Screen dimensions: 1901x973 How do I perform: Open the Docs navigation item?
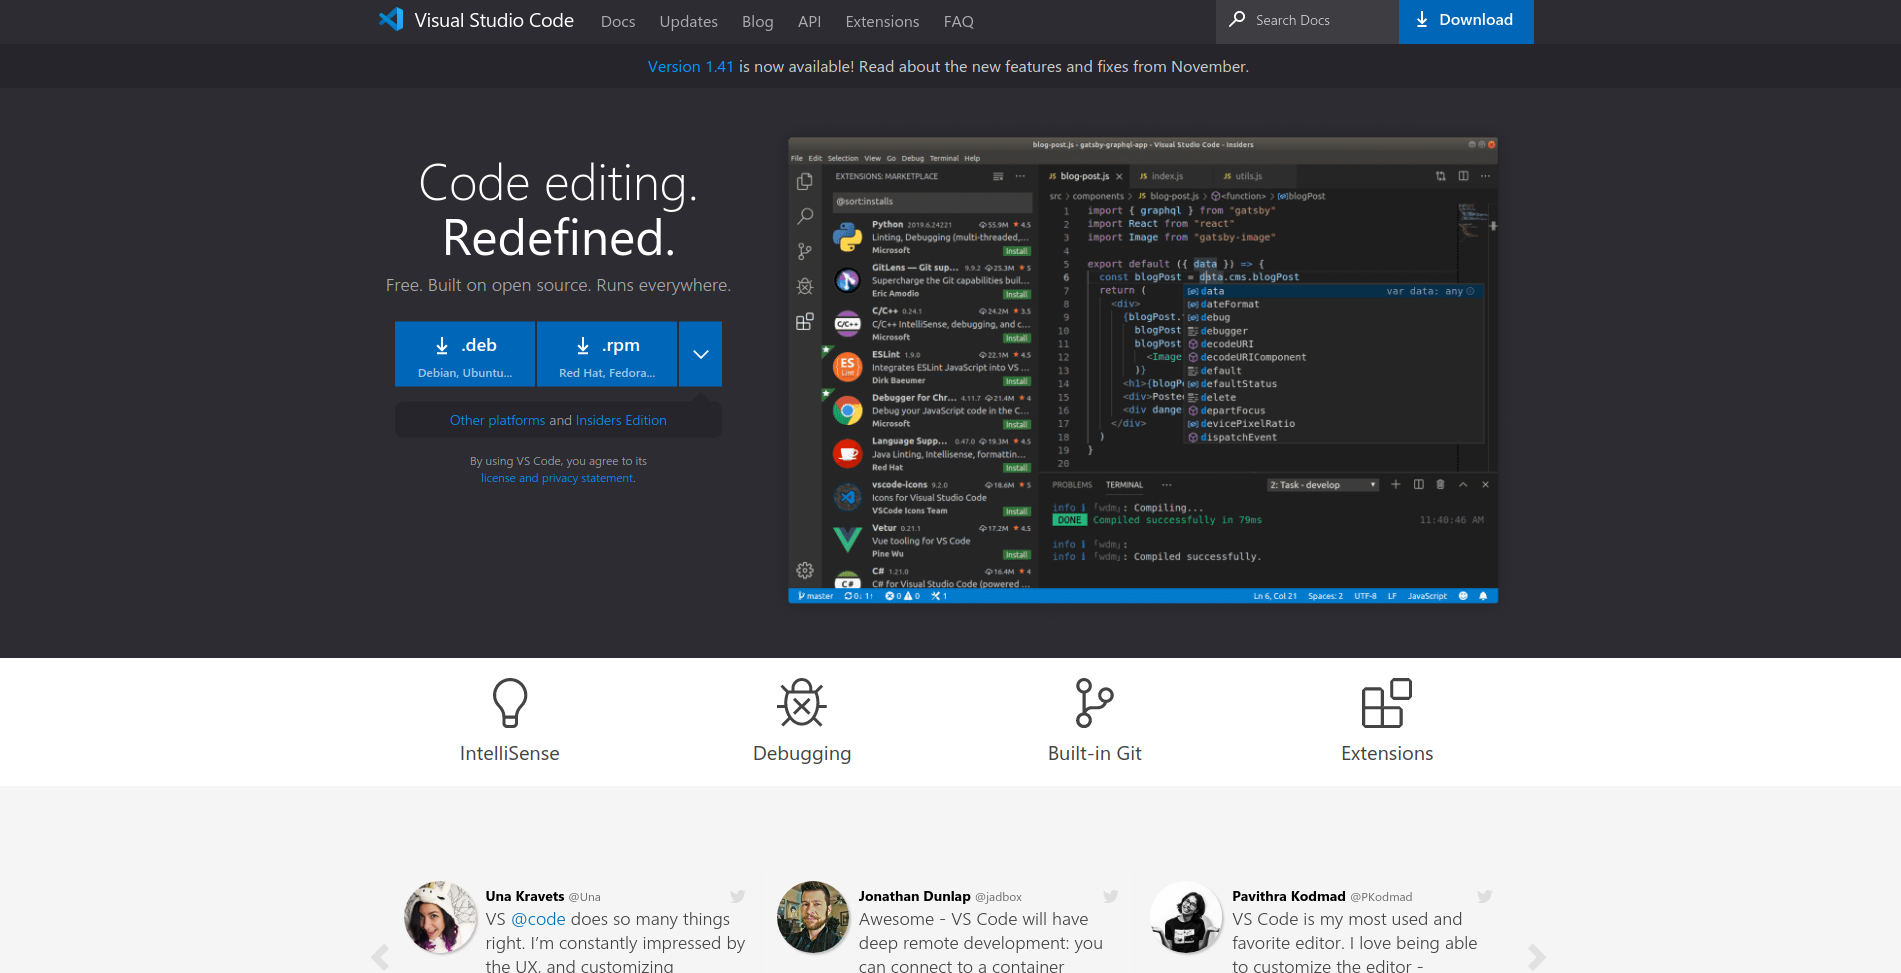pyautogui.click(x=618, y=21)
